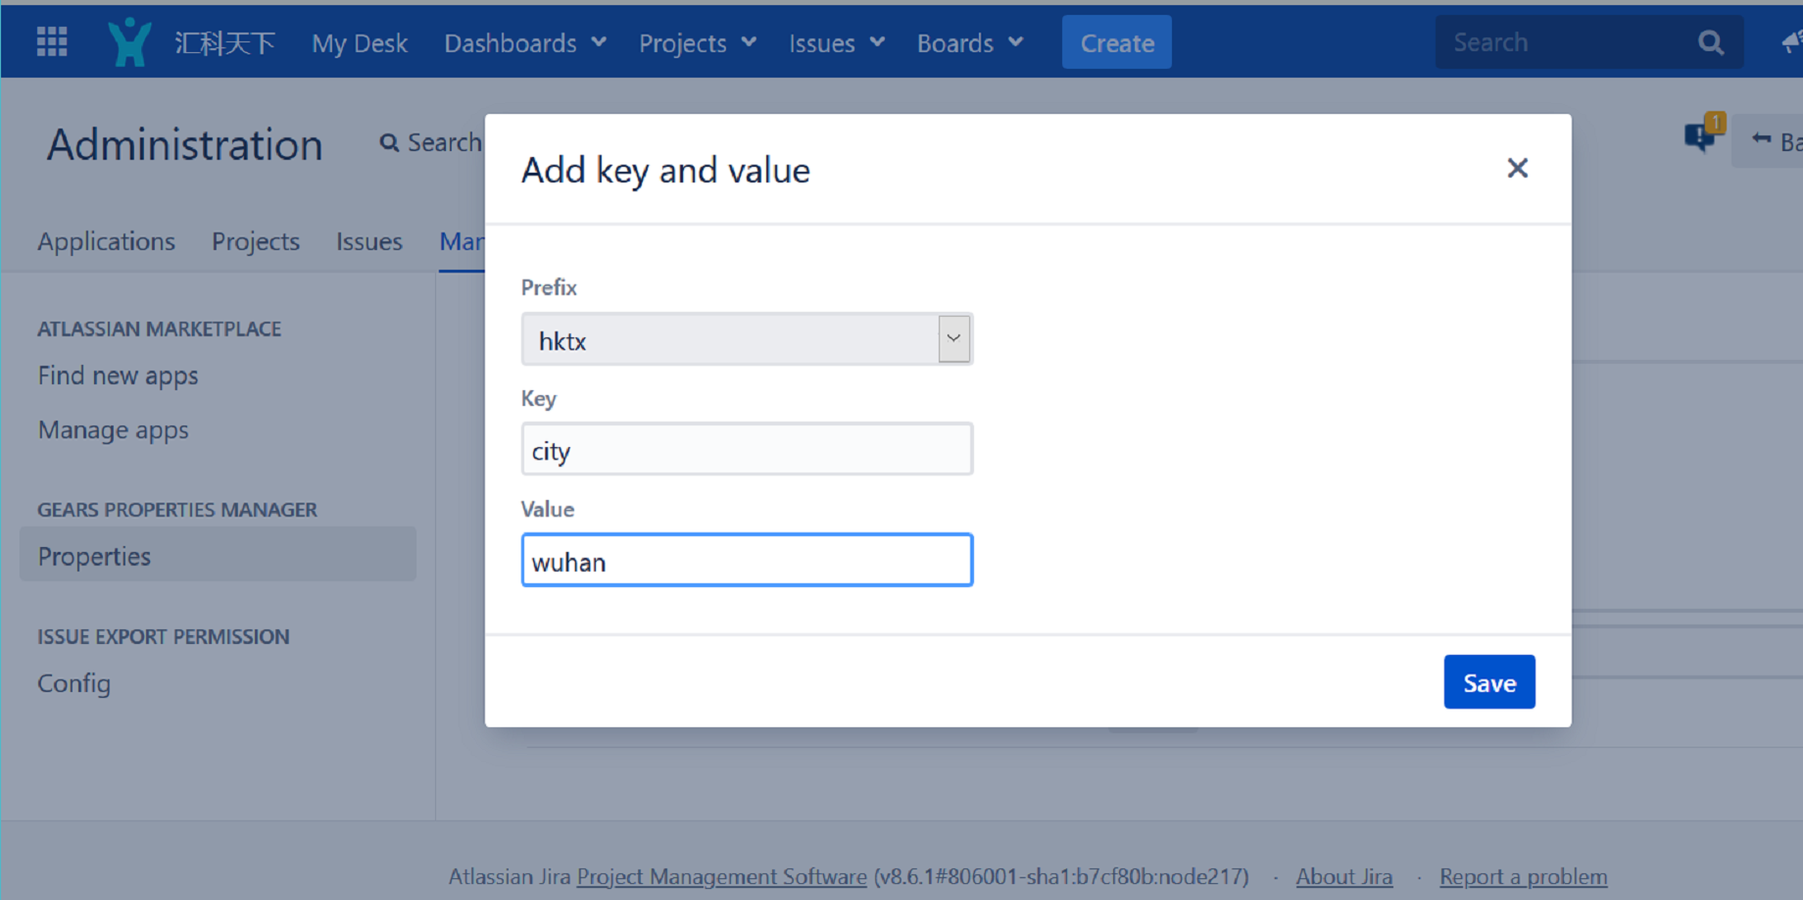Save the key and value

(1489, 682)
